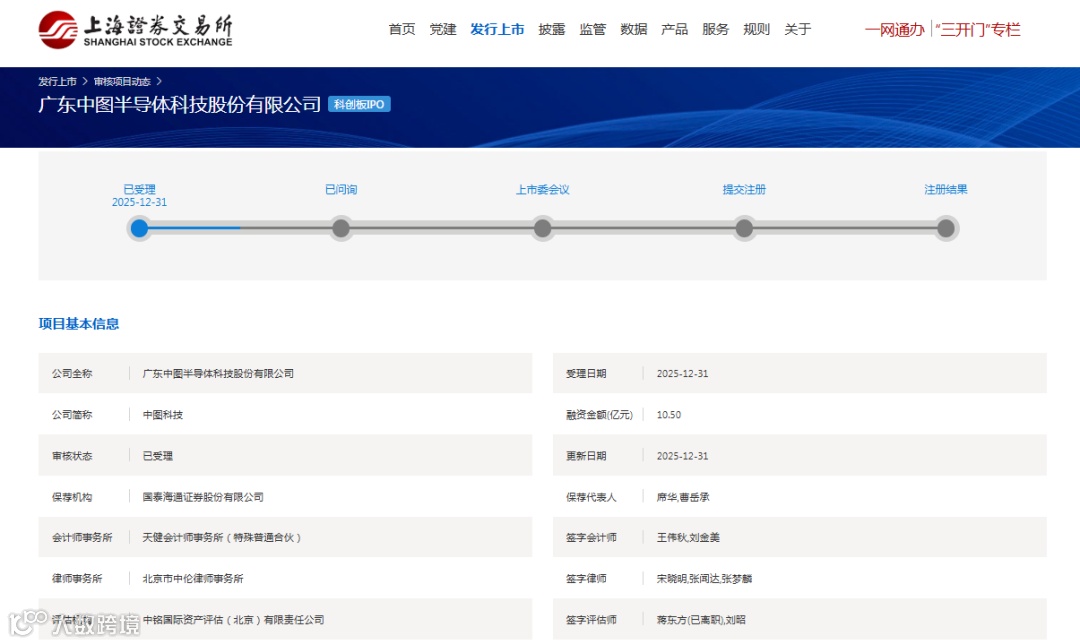Click the 更新日期 value 2025-12-31
1080x644 pixels.
(682, 456)
